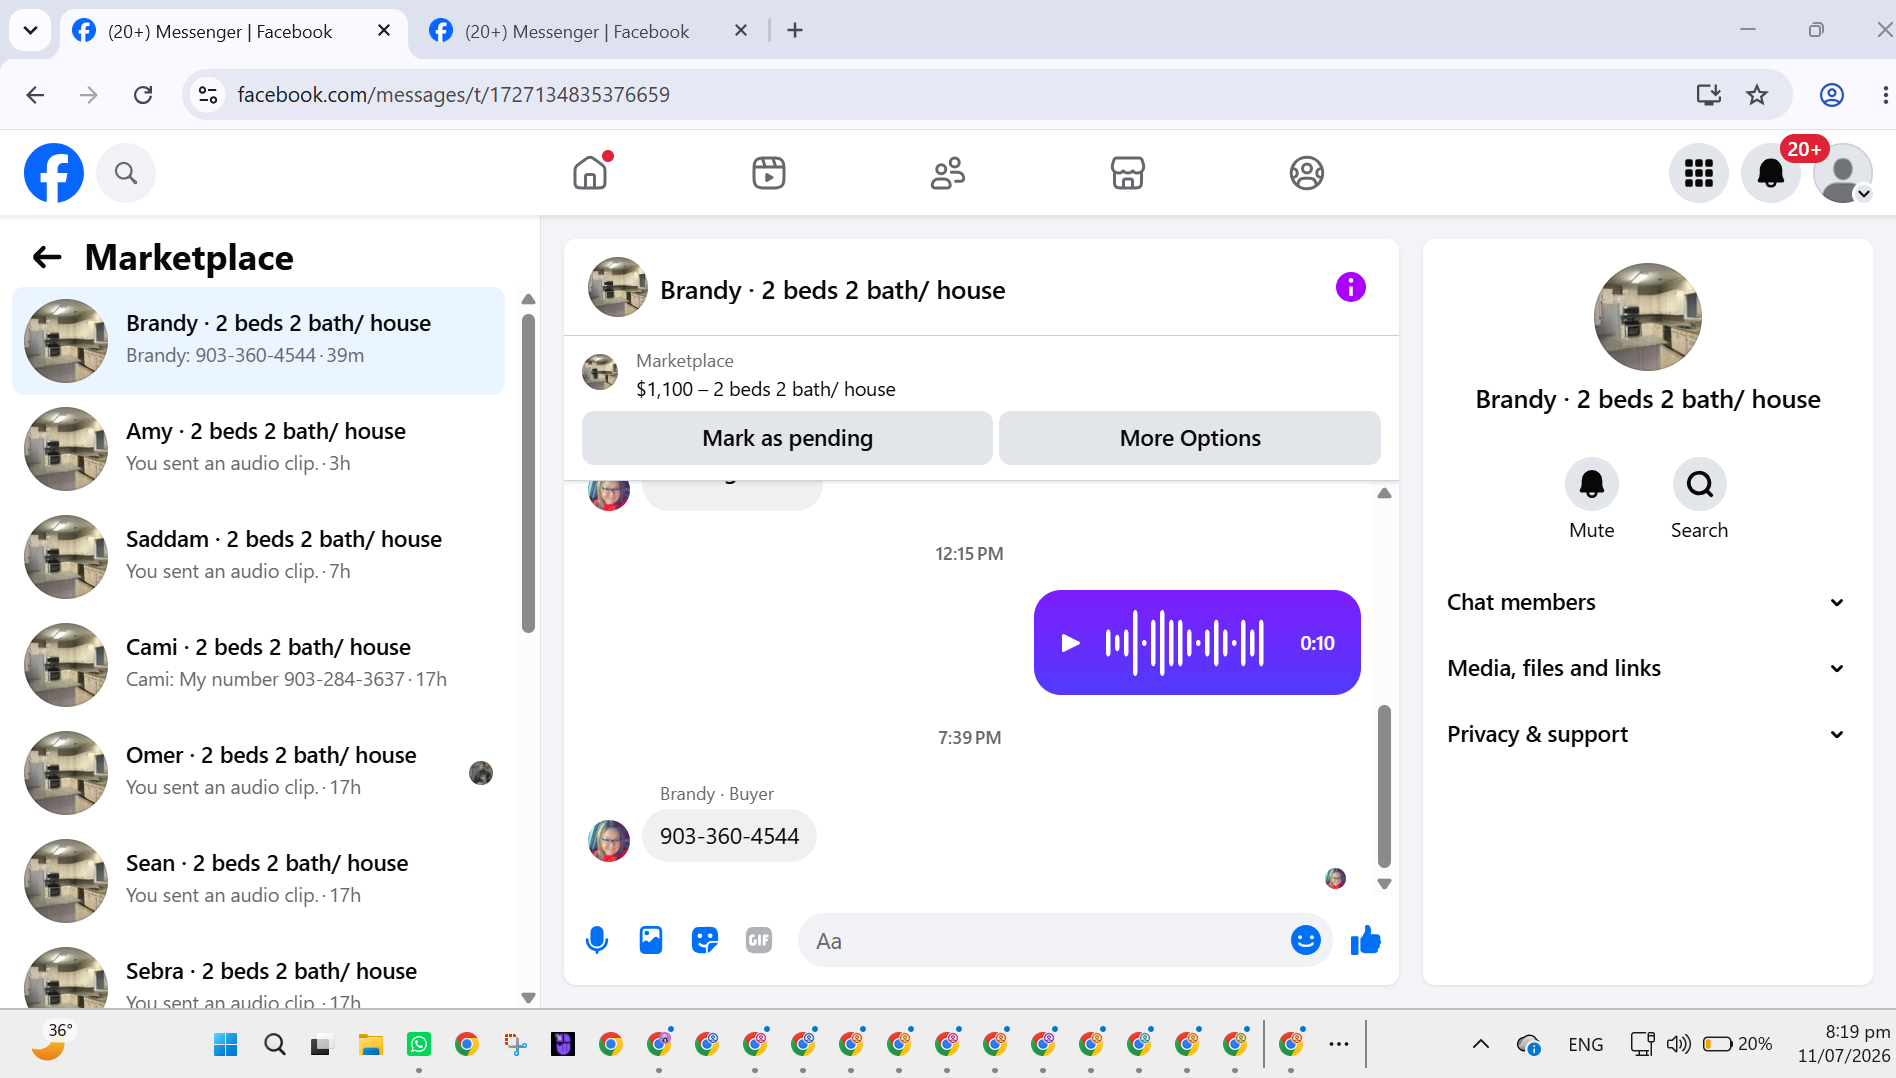Click the install app icon in address bar
The image size is (1896, 1078).
tap(1709, 95)
